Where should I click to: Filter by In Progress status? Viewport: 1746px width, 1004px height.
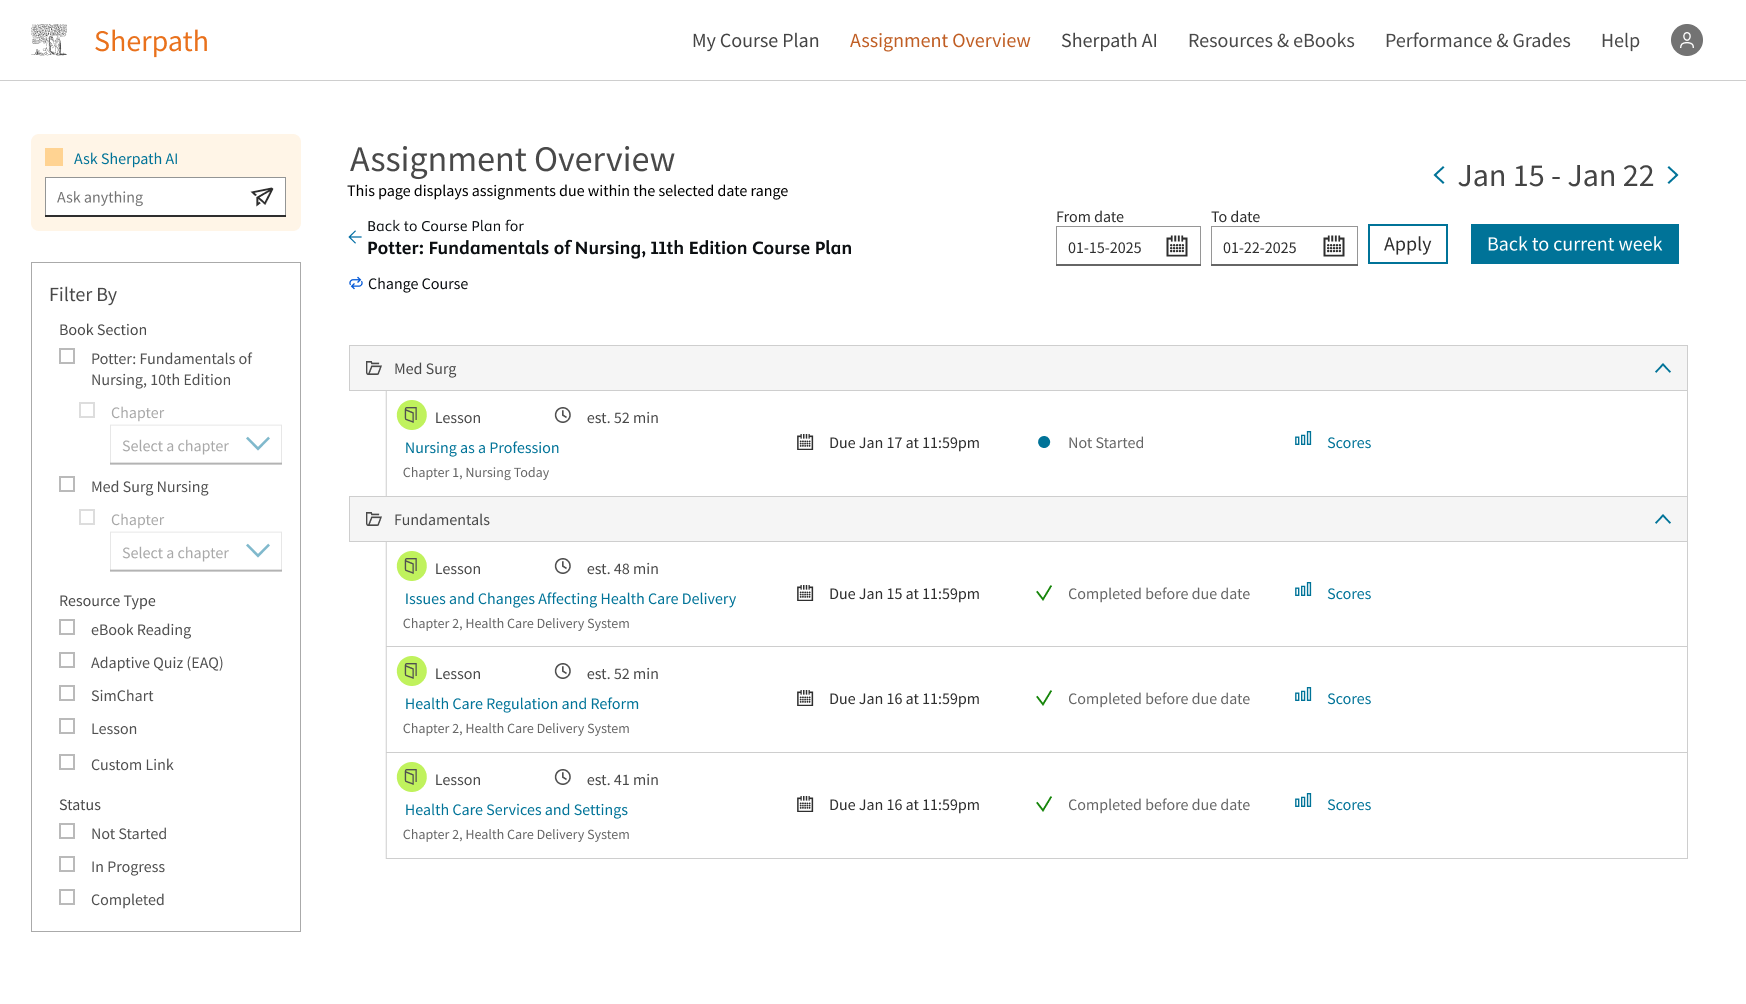(x=67, y=864)
